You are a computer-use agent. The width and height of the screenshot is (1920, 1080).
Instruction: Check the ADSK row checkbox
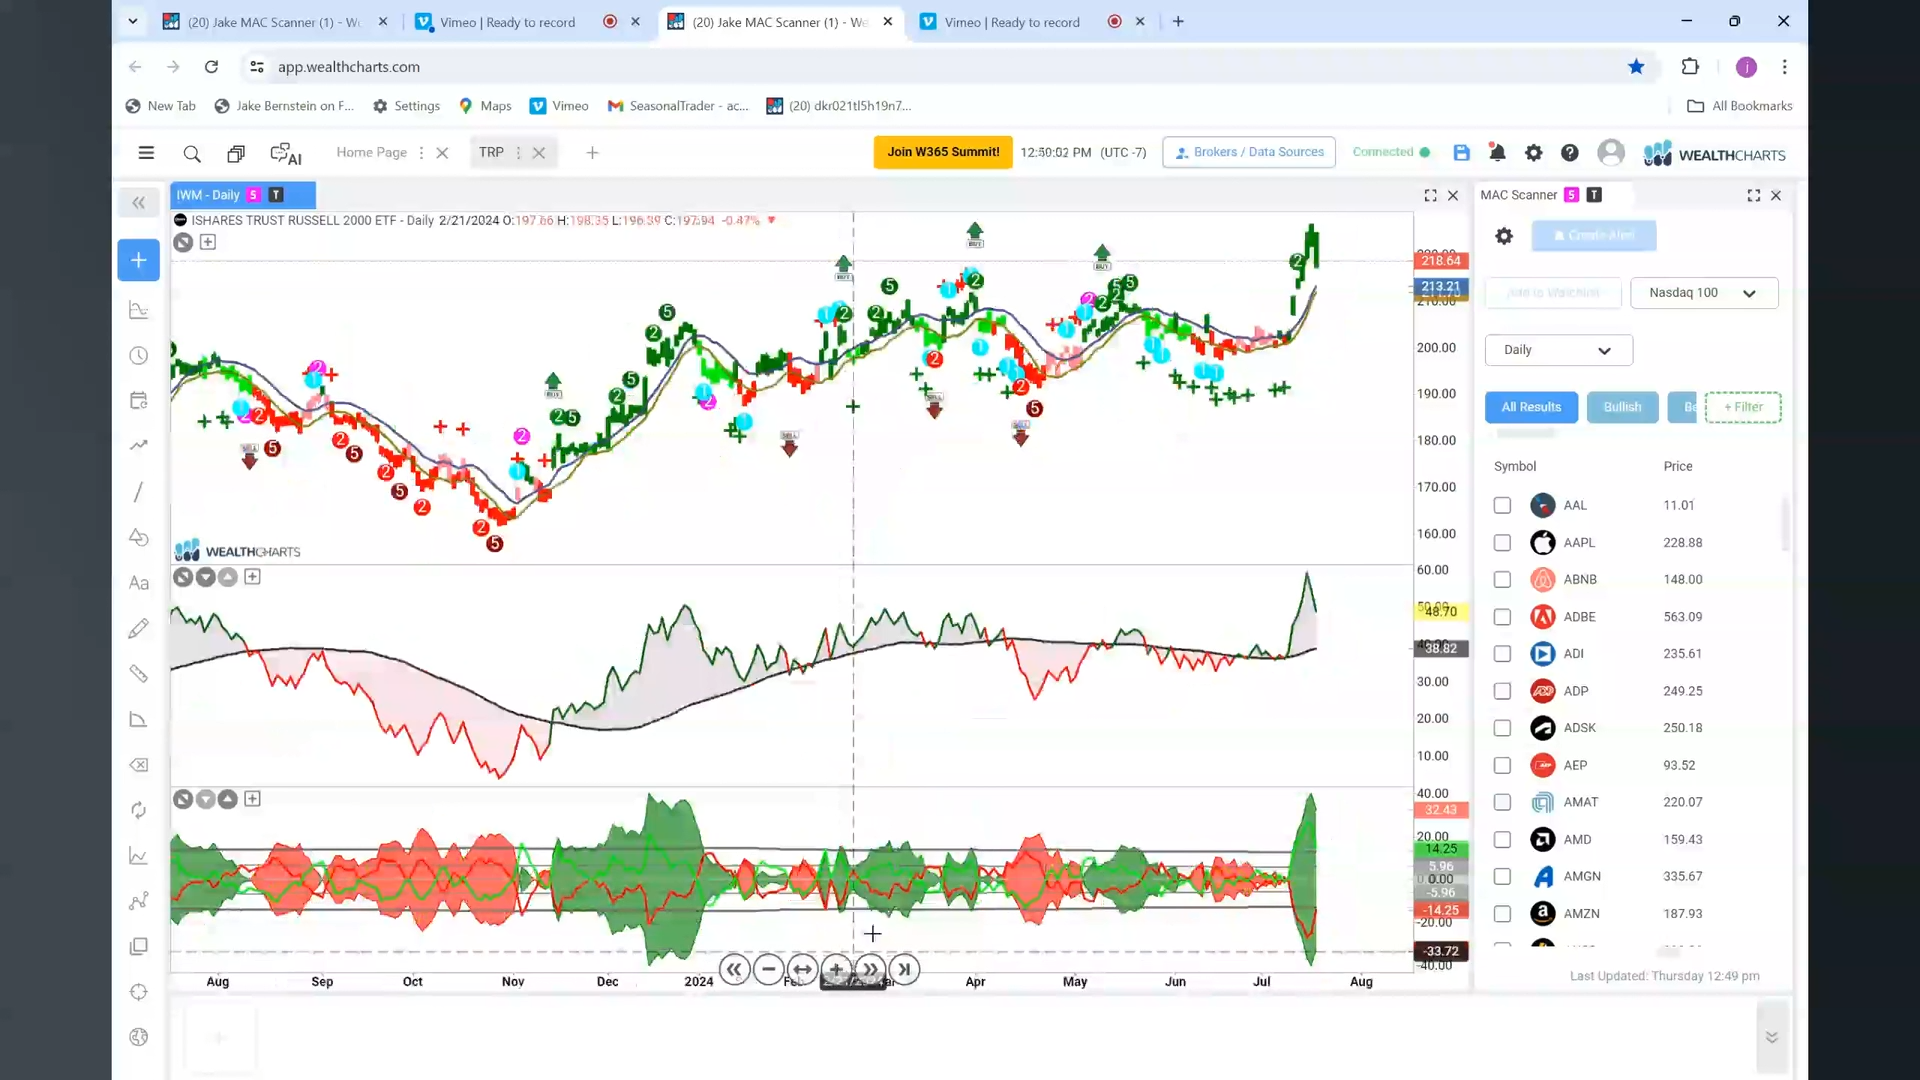pos(1502,728)
